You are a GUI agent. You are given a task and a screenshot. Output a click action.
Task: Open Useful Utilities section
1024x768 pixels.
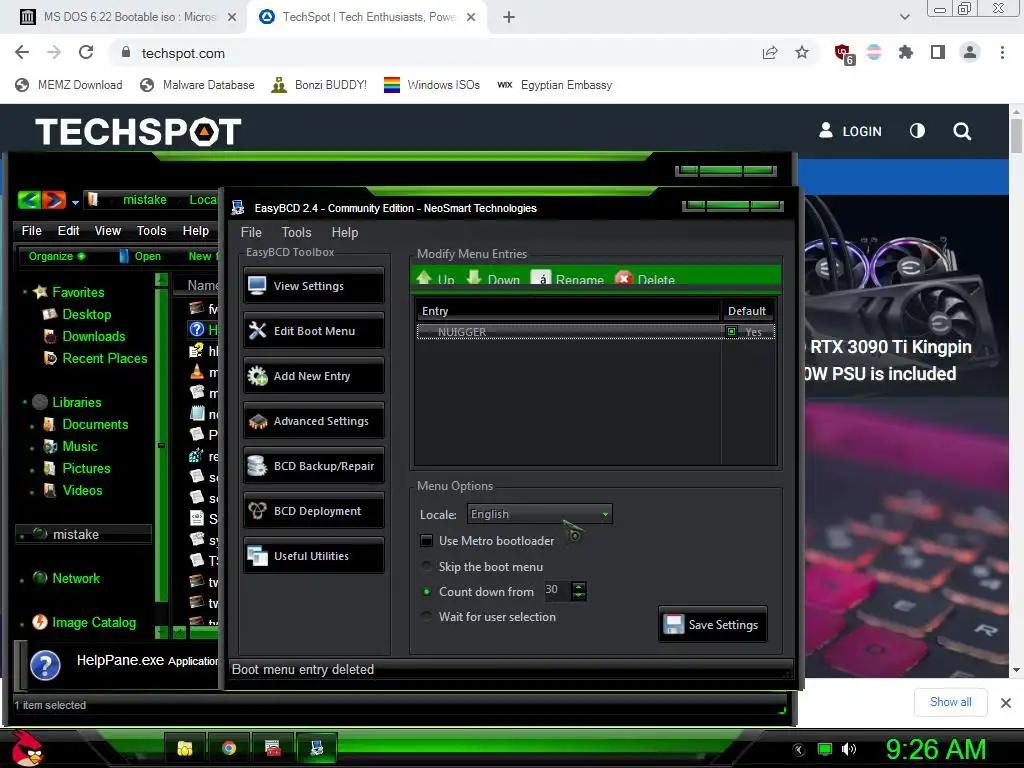(x=313, y=556)
